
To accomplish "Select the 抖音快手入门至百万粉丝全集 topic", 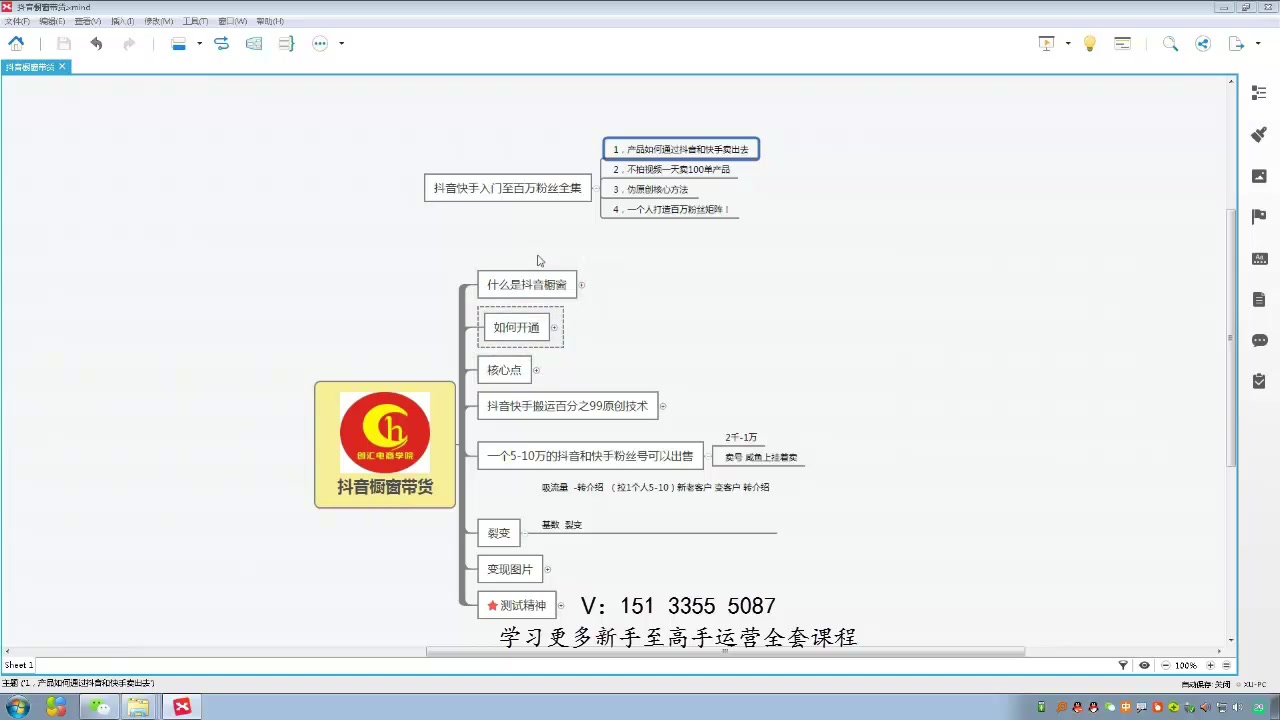I will pos(508,188).
